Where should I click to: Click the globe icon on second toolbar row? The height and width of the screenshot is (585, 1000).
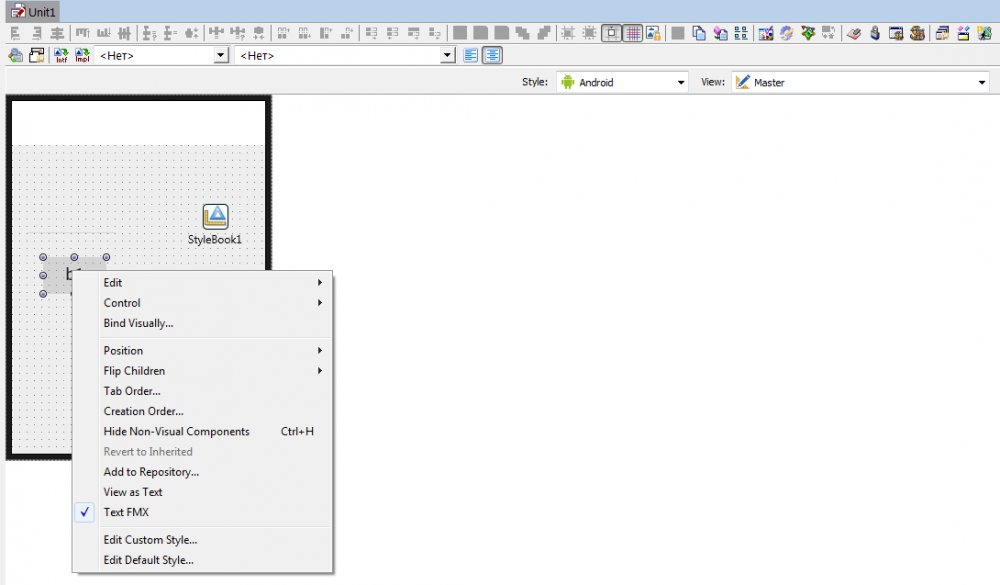pyautogui.click(x=15, y=56)
